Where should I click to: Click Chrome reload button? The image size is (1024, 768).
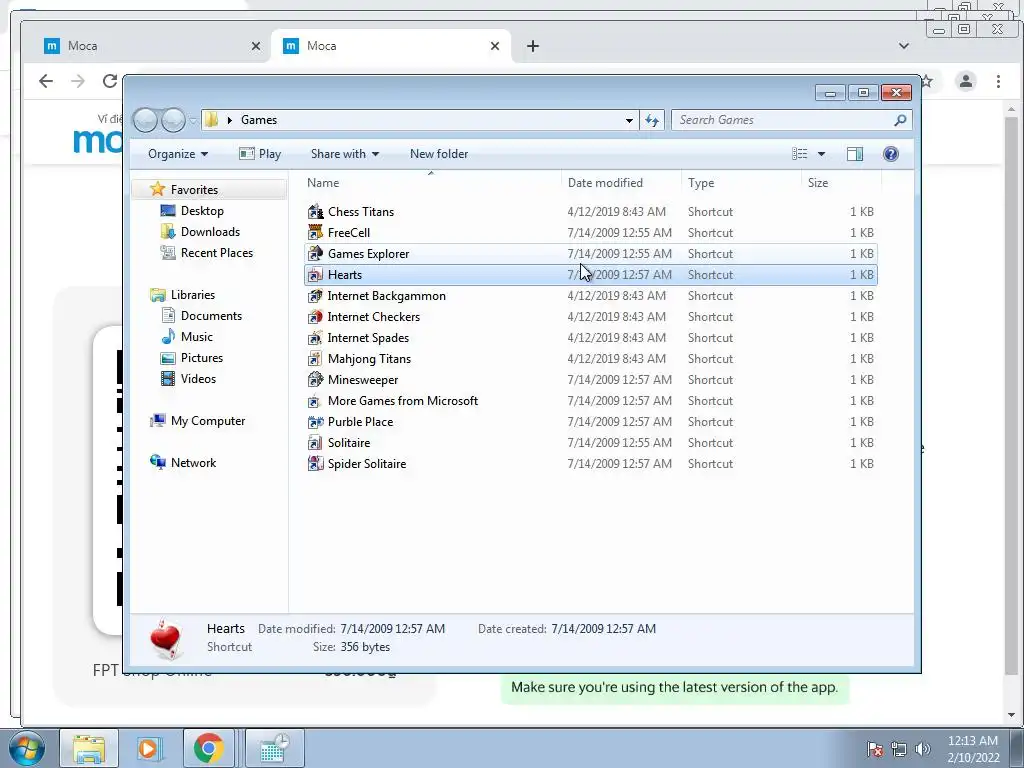click(x=110, y=81)
